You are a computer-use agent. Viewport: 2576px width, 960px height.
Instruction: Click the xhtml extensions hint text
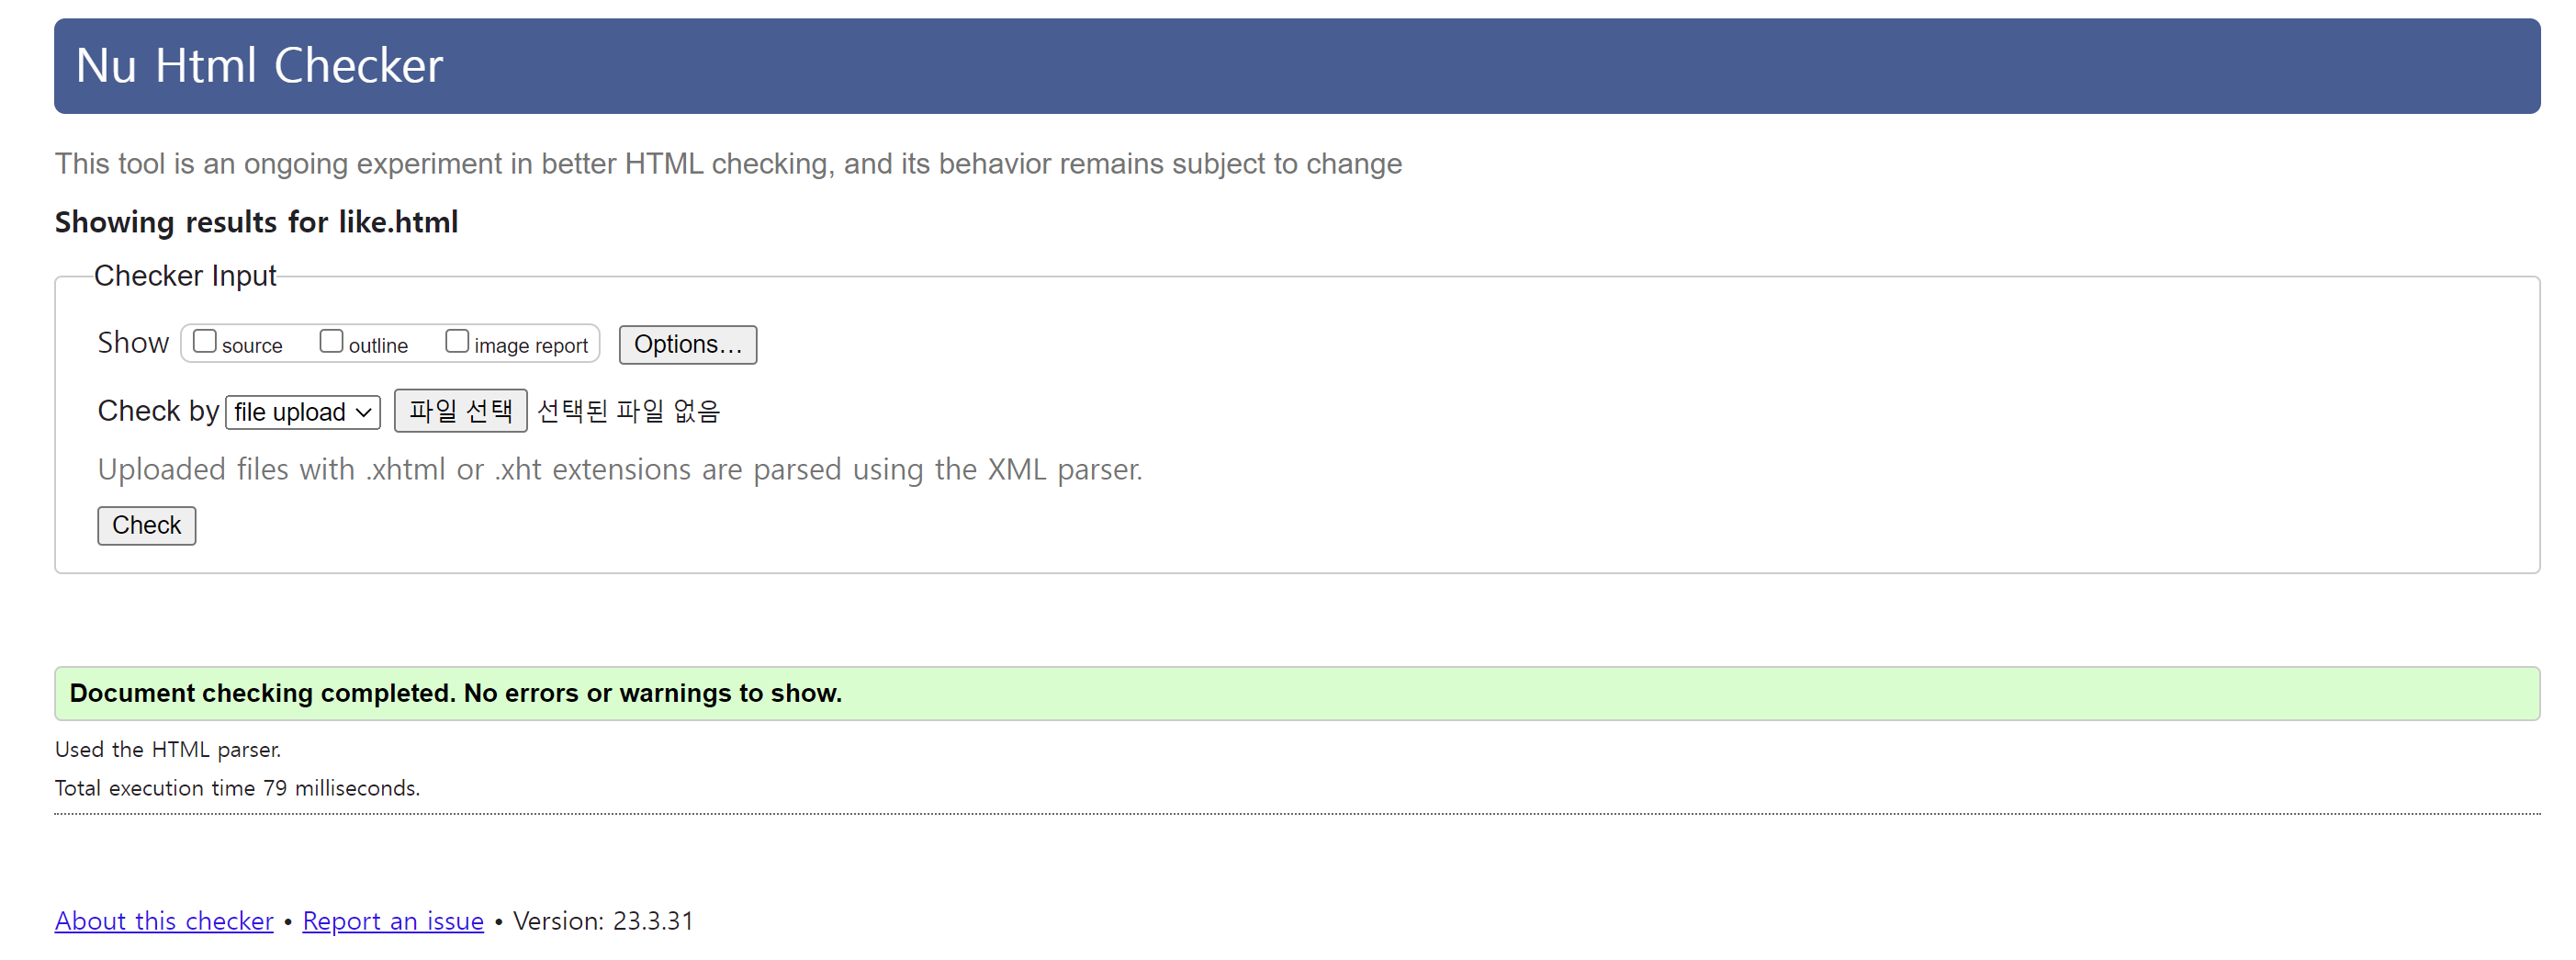[x=620, y=469]
